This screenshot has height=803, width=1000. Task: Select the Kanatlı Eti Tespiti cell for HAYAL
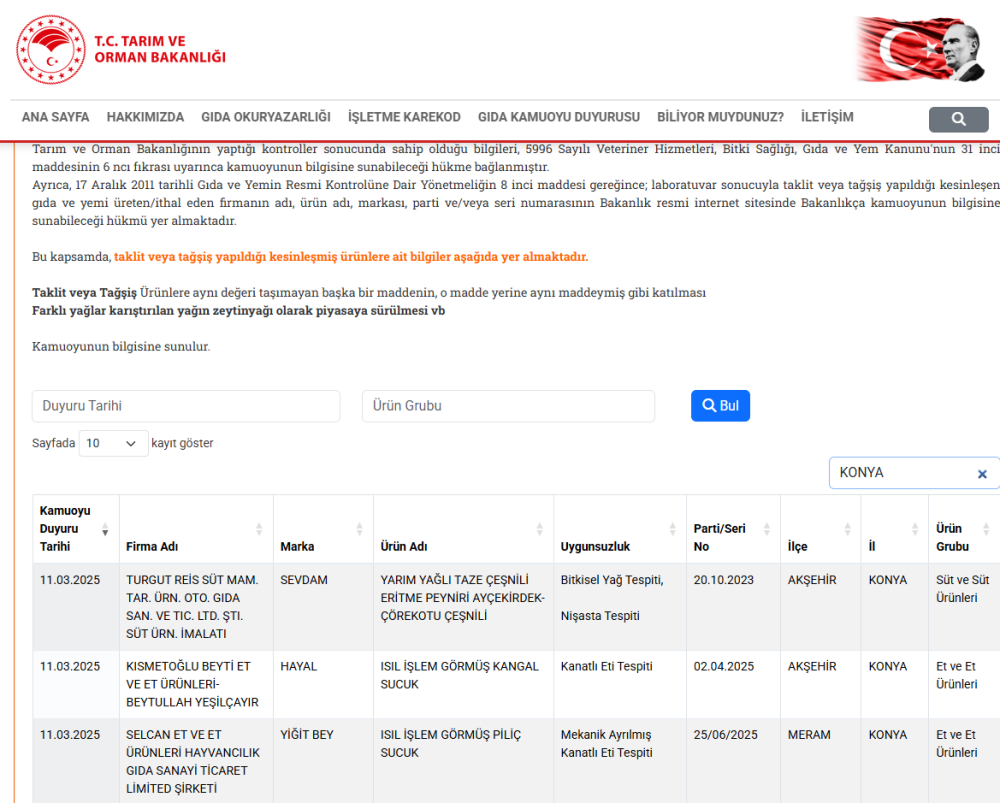tap(620, 684)
